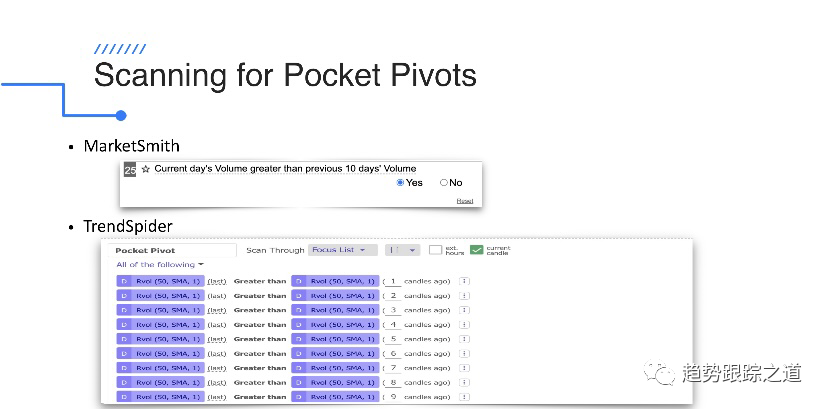The width and height of the screenshot is (828, 409).
Task: Open the Focus List dropdown
Action: tap(337, 250)
